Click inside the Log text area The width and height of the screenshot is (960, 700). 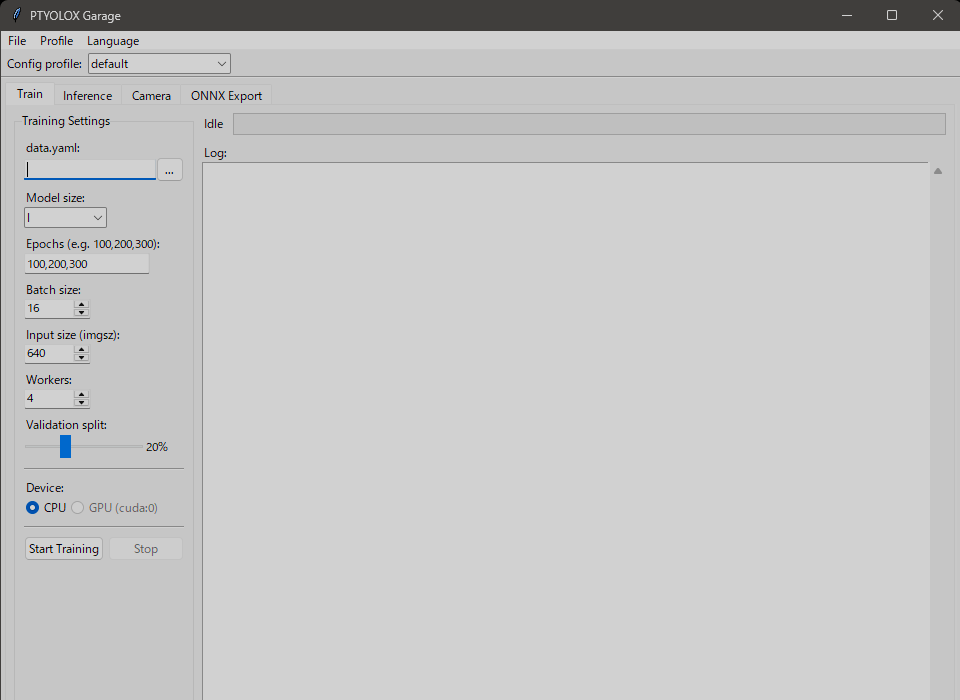(x=565, y=431)
